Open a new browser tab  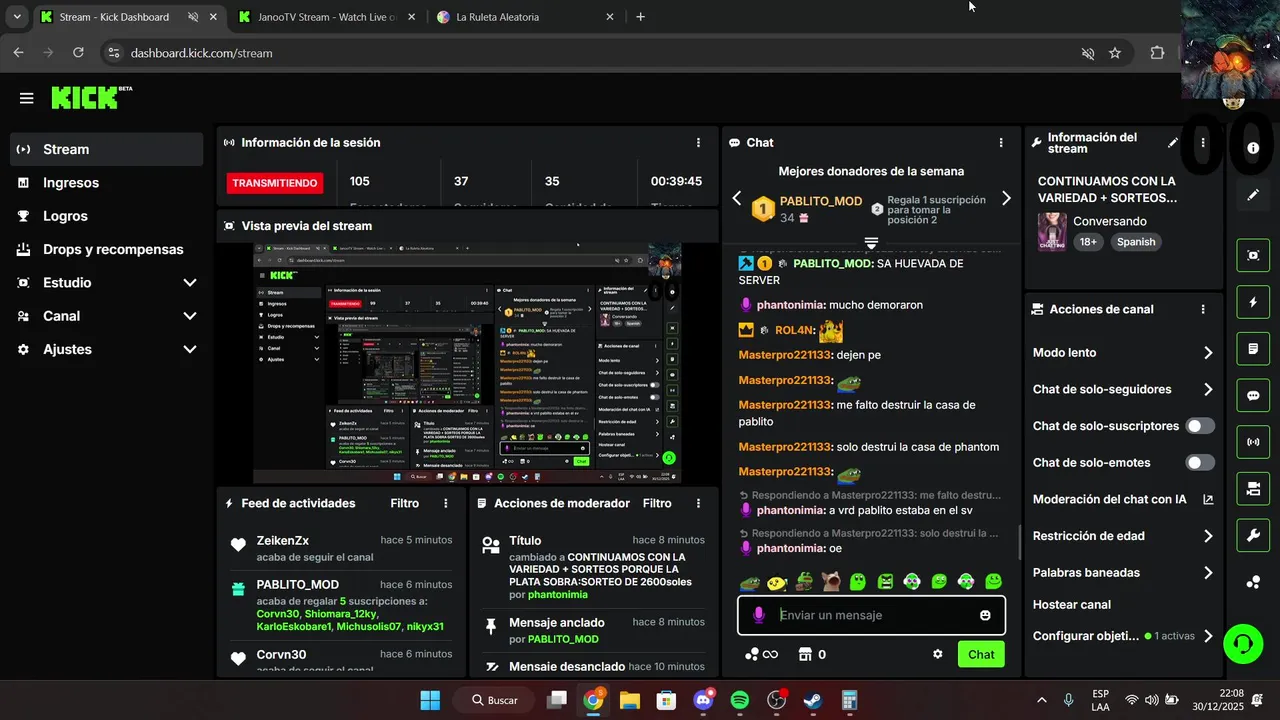pyautogui.click(x=641, y=17)
